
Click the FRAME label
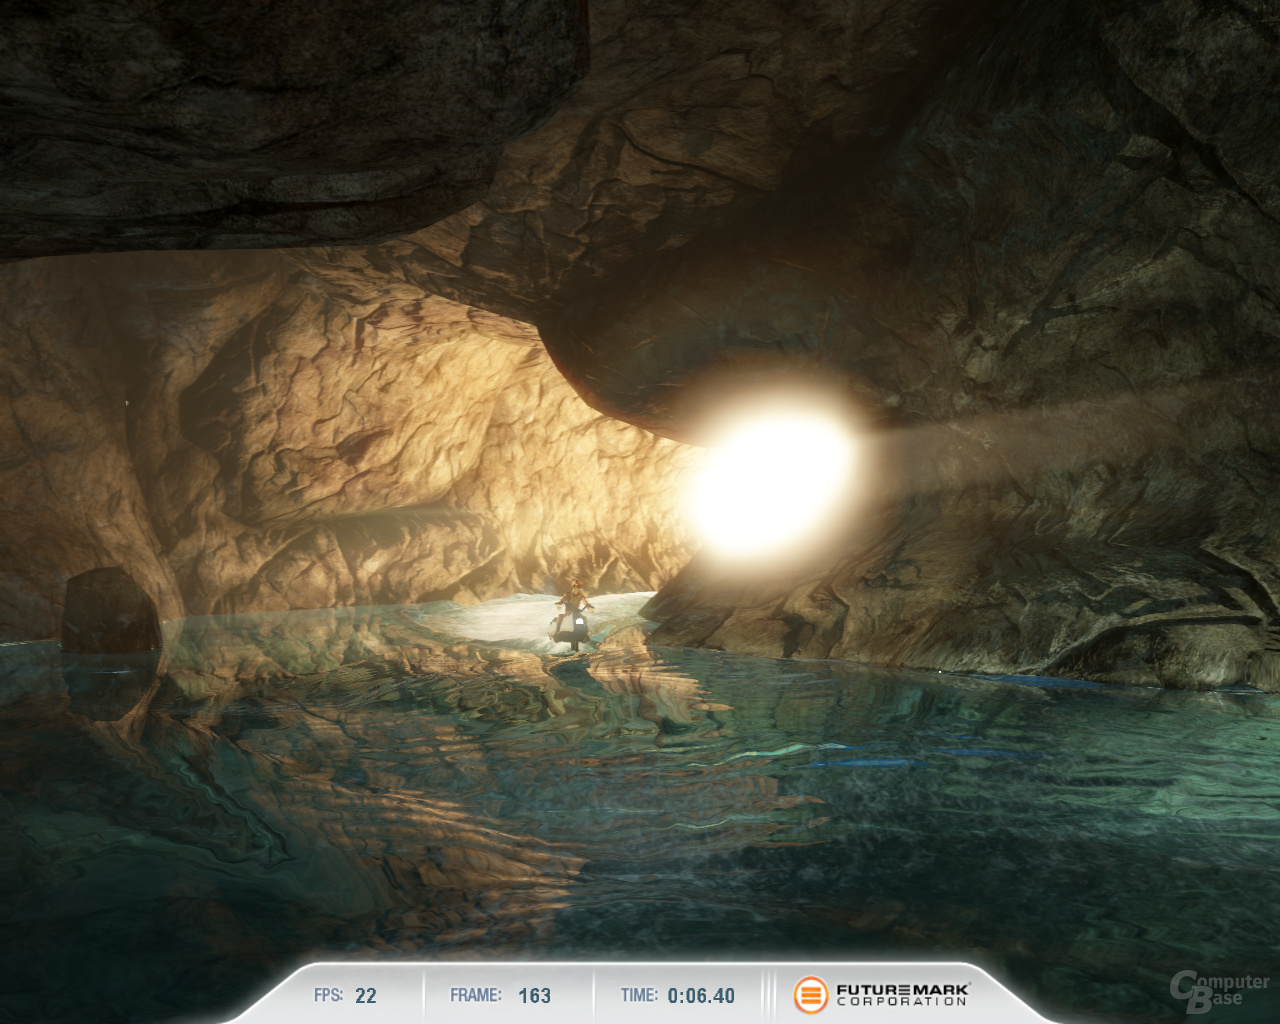point(476,995)
